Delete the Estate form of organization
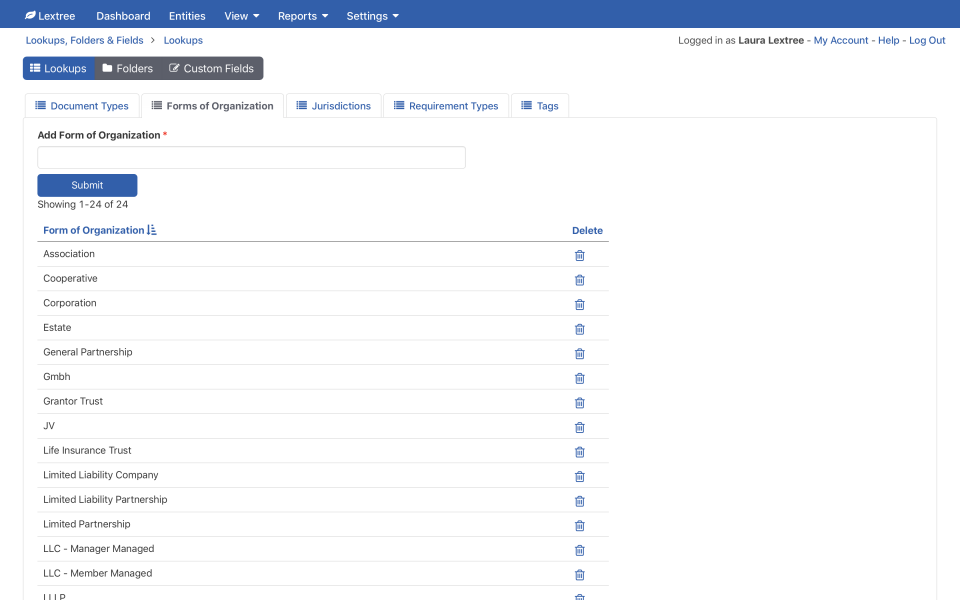 (x=579, y=329)
